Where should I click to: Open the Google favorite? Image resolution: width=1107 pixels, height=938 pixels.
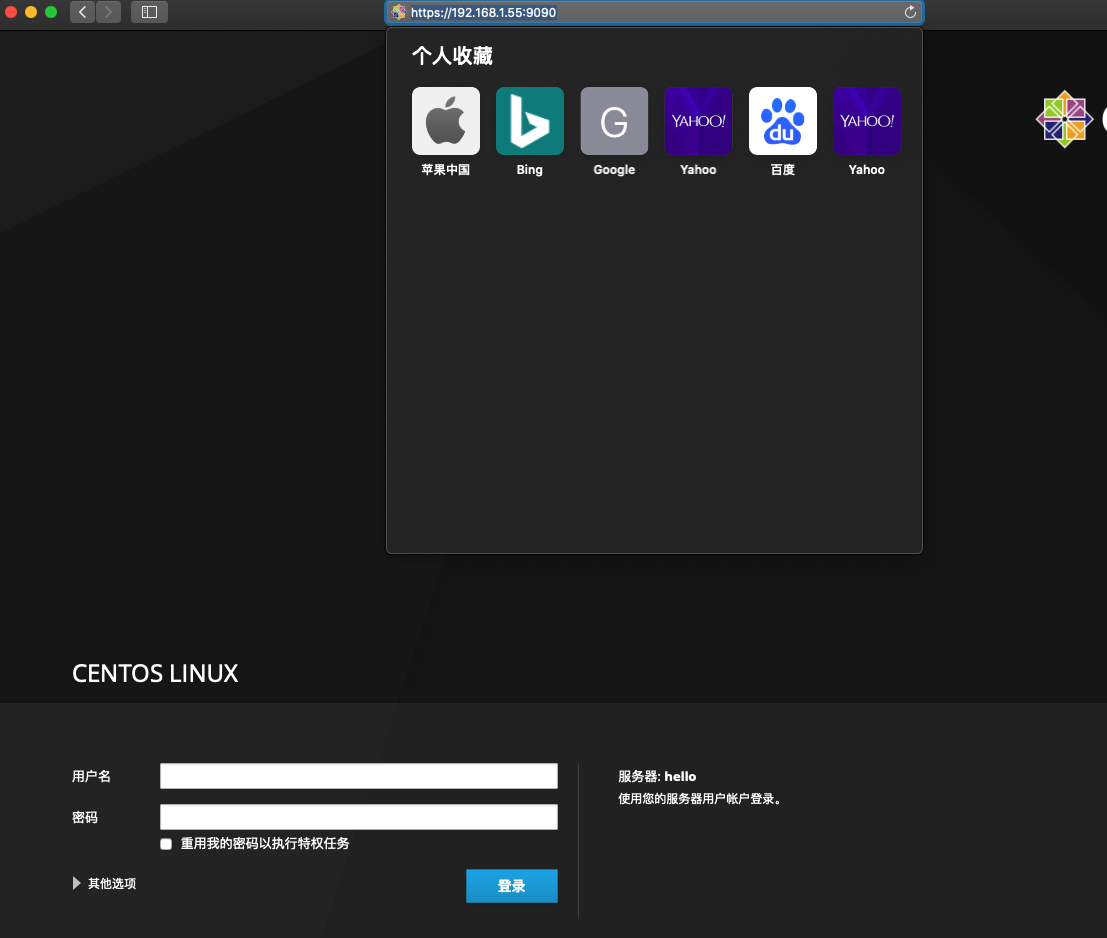(x=613, y=120)
